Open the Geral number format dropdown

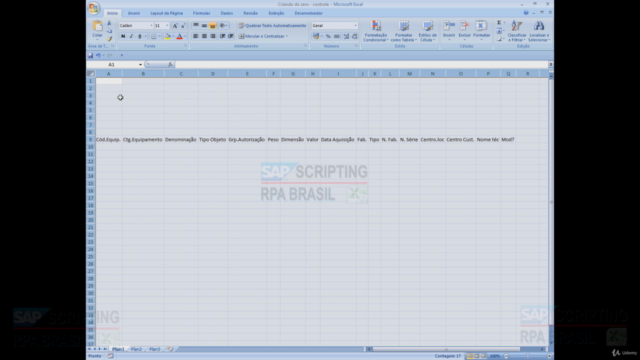click(x=356, y=26)
